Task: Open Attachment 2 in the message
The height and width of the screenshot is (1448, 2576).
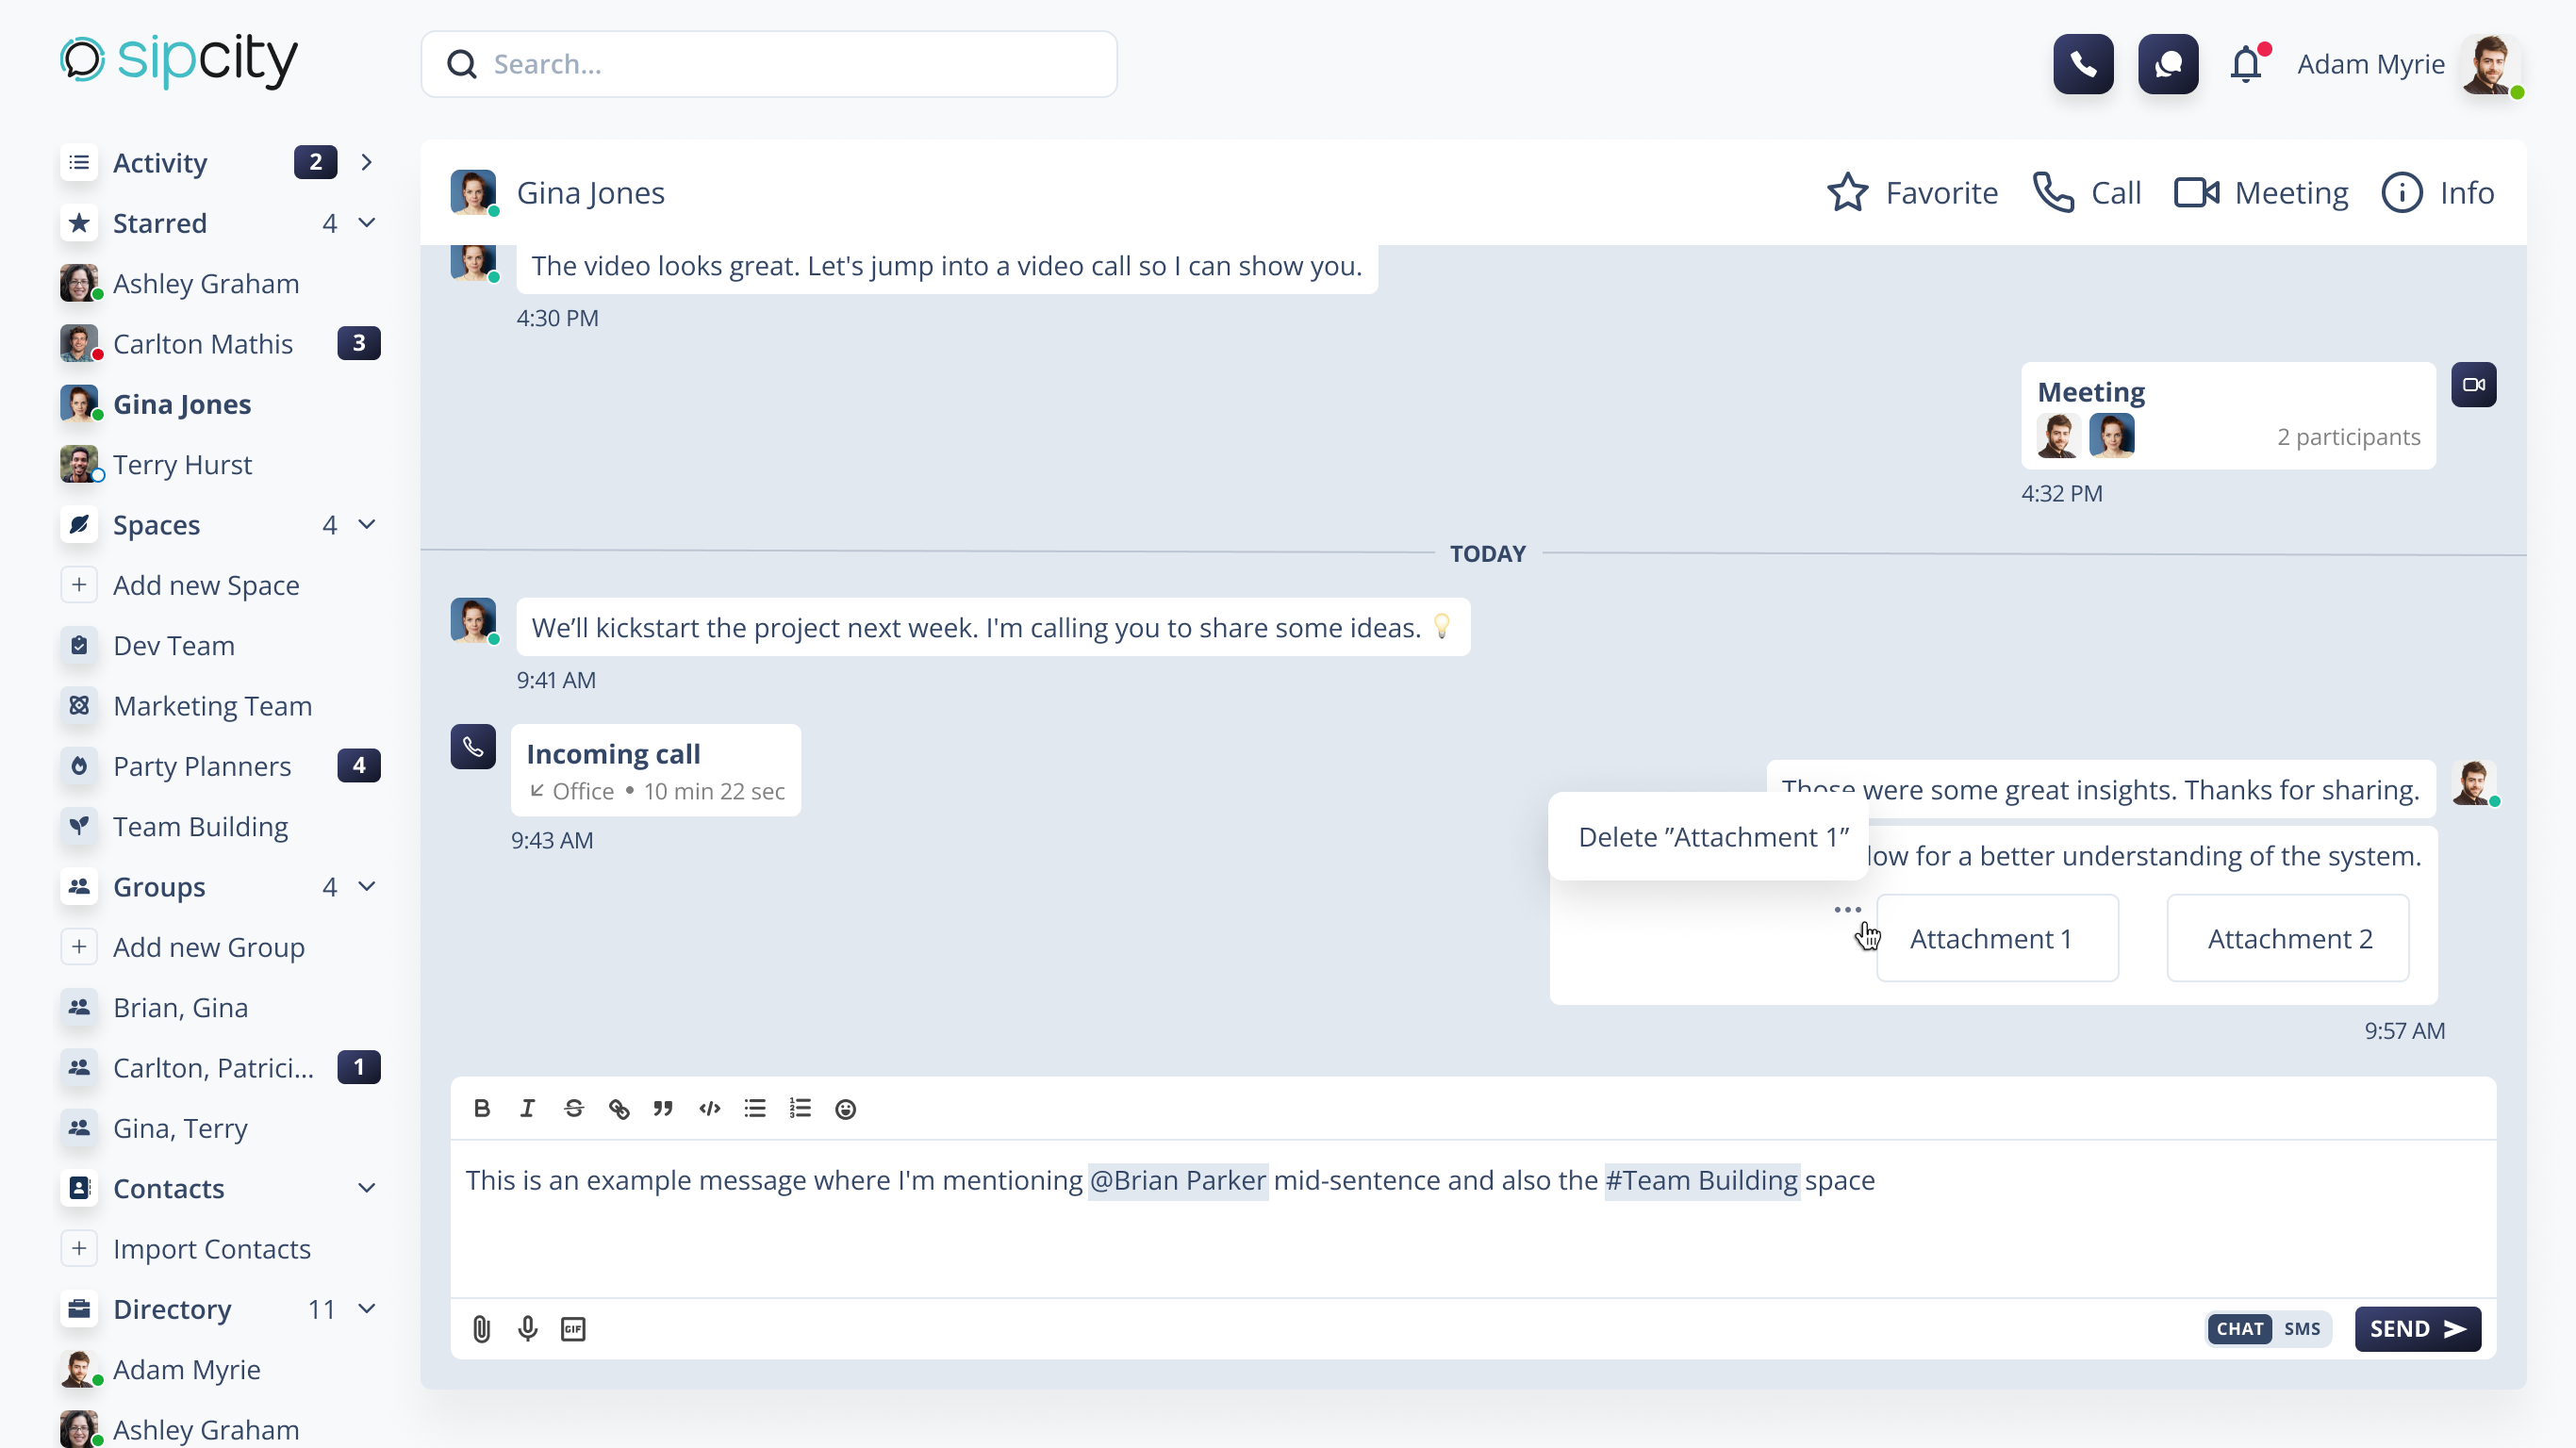Action: pos(2288,939)
